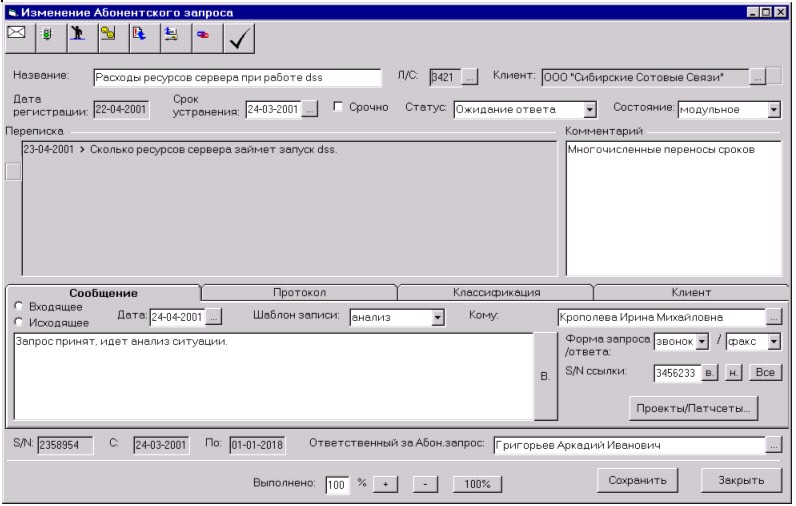Click the Все button next to S/N ссылки

765,373
